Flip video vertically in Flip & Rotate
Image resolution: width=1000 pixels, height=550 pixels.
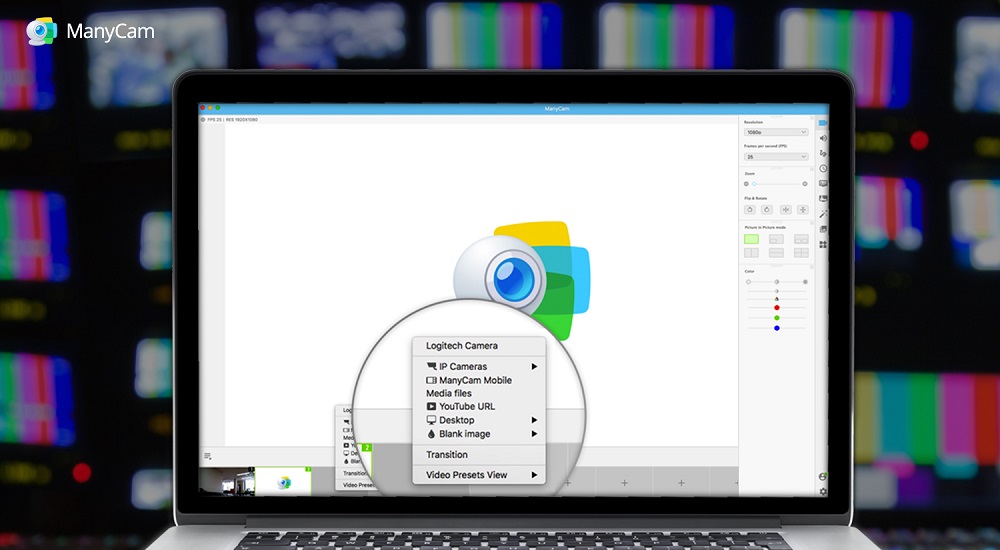pyautogui.click(x=803, y=209)
